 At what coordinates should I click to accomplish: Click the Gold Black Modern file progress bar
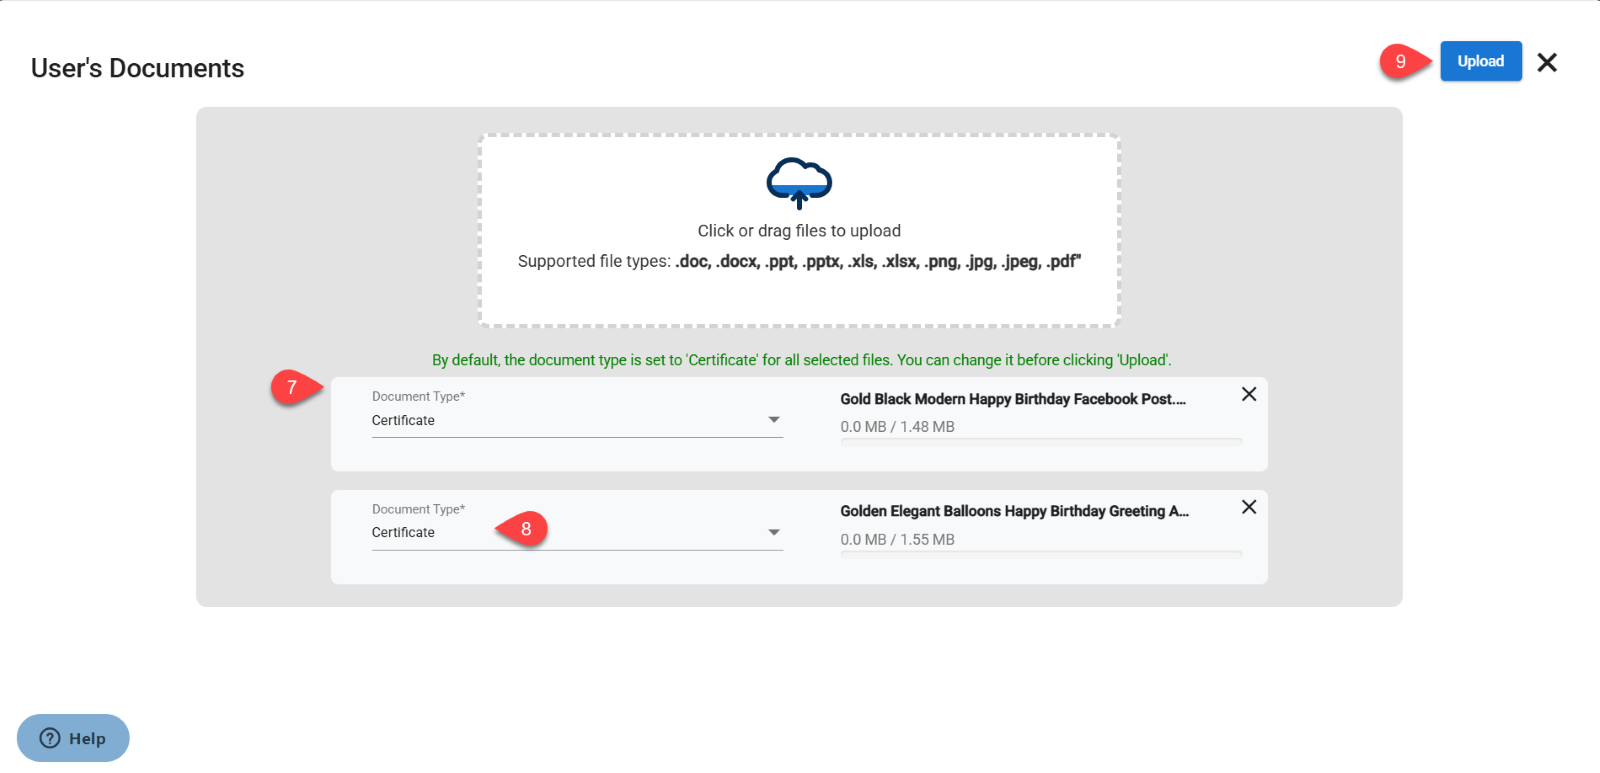[x=1041, y=441]
